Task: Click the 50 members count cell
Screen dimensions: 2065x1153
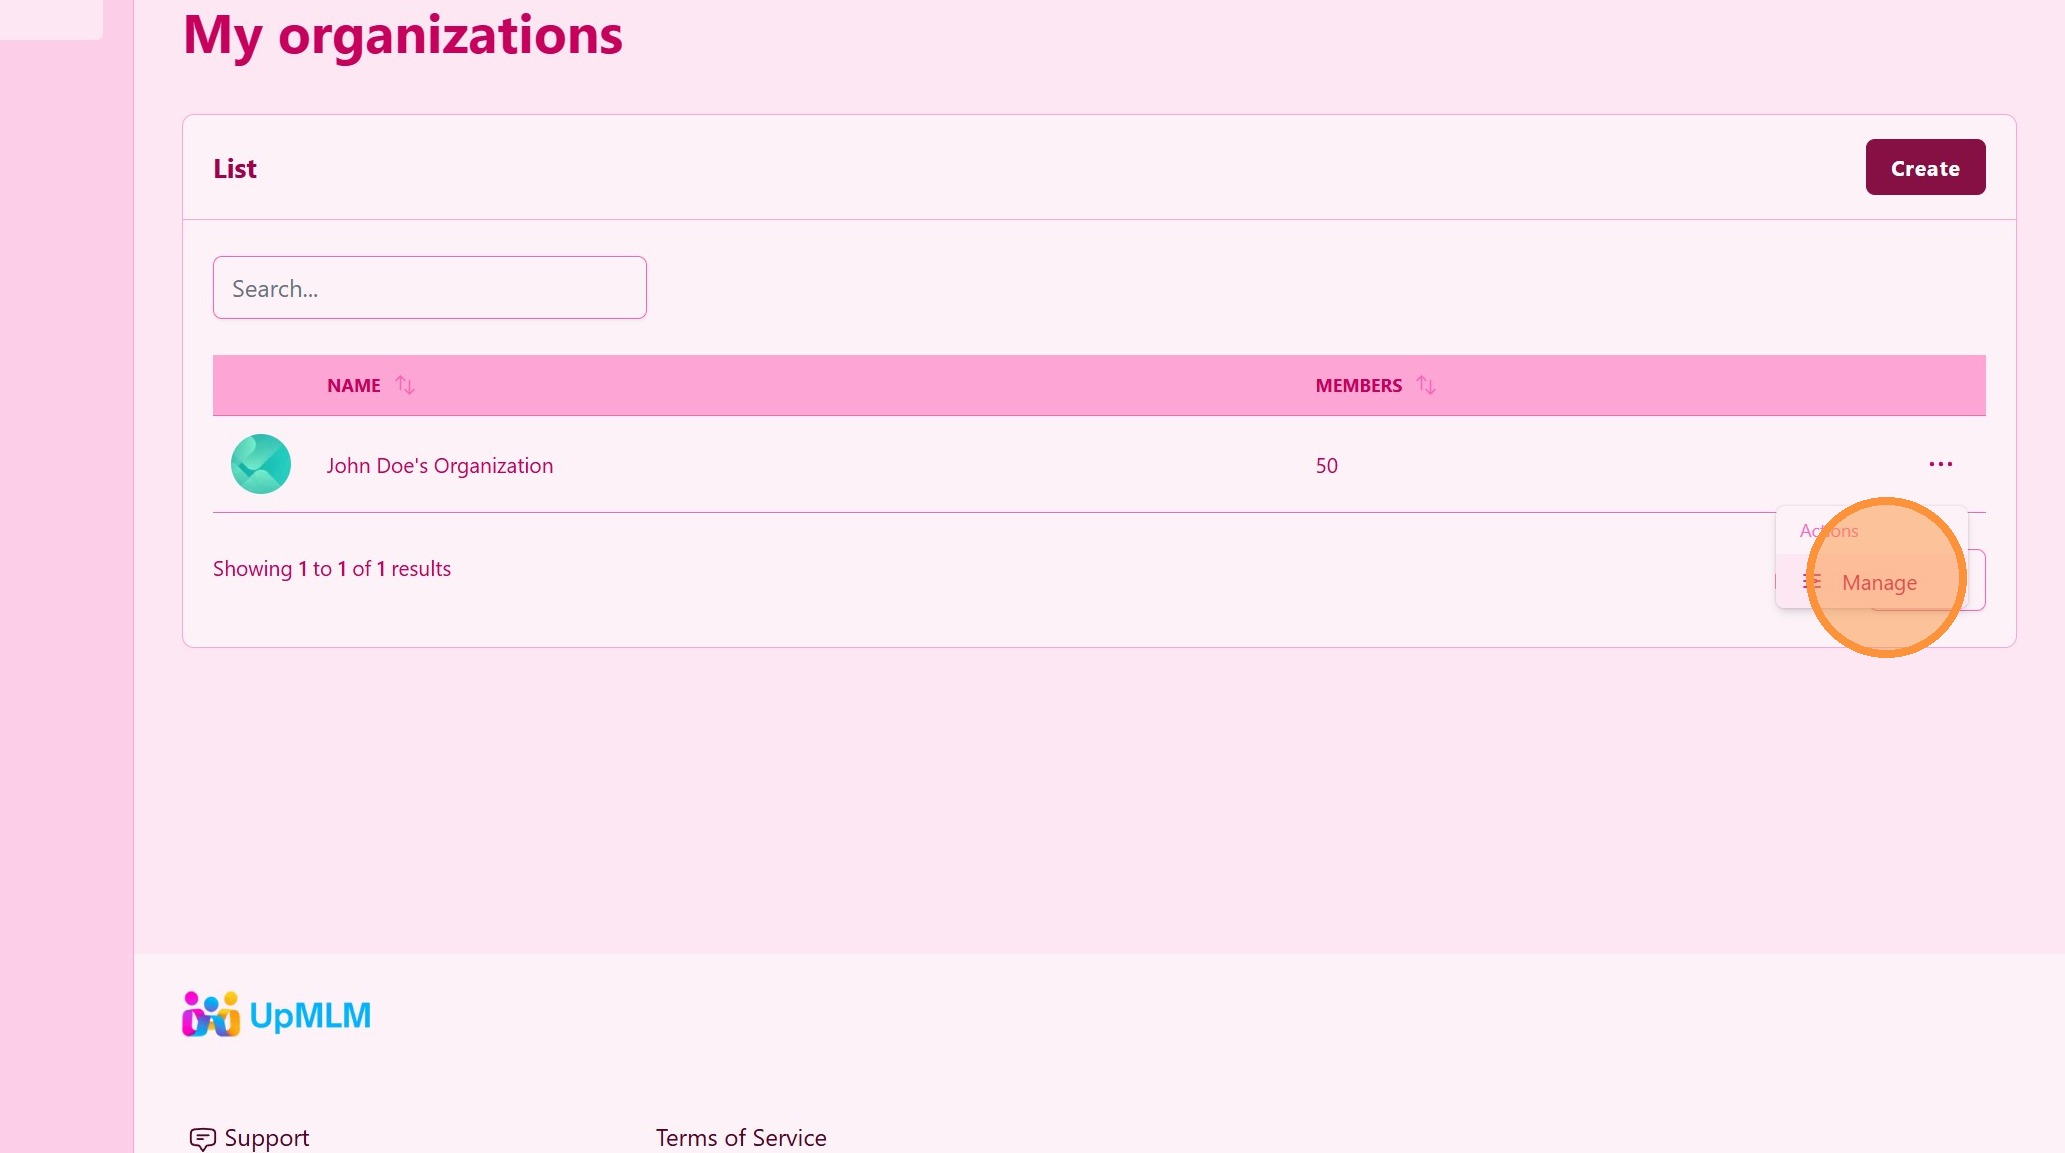Action: 1326,466
